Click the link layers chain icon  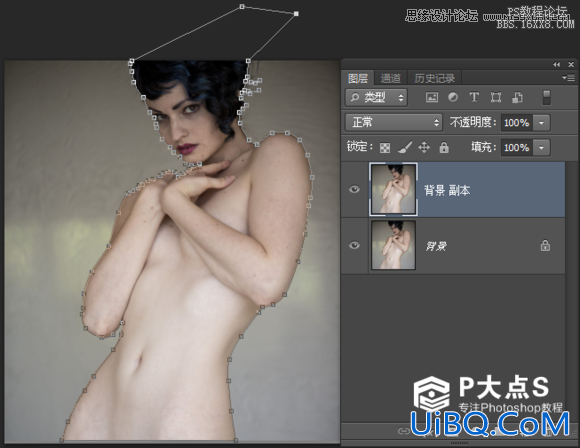coord(404,431)
